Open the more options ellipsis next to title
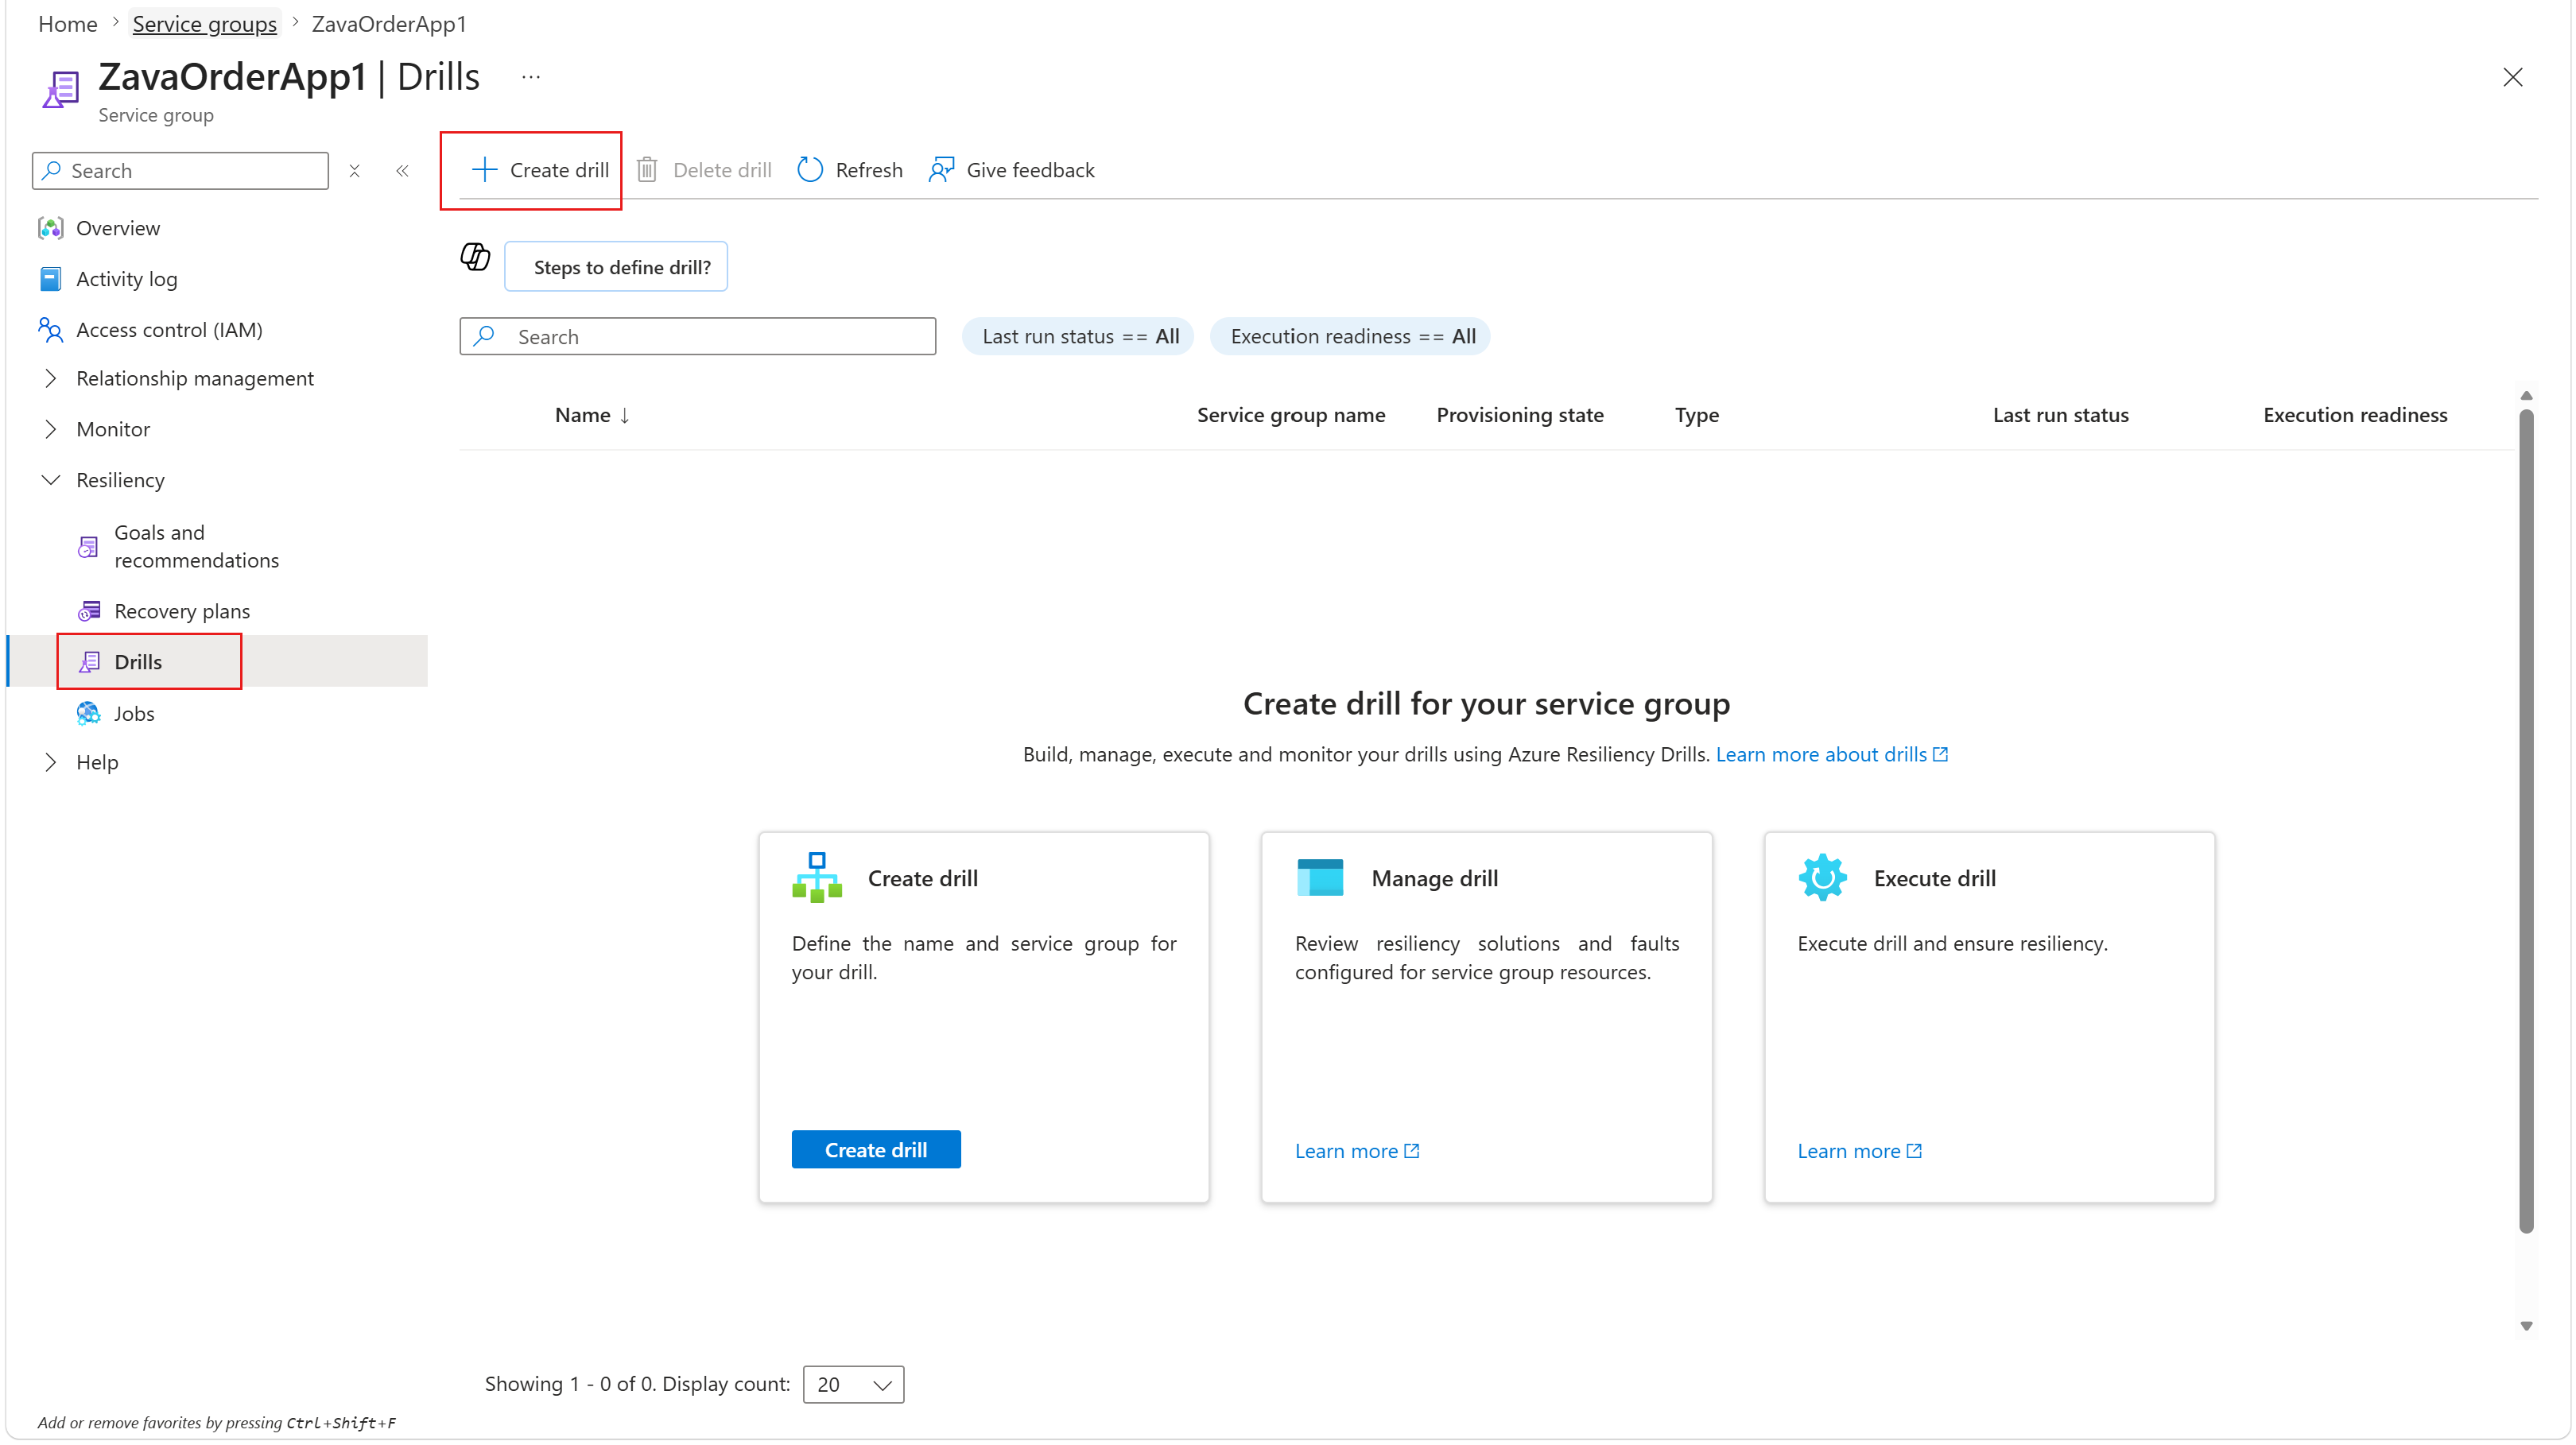 [x=531, y=77]
